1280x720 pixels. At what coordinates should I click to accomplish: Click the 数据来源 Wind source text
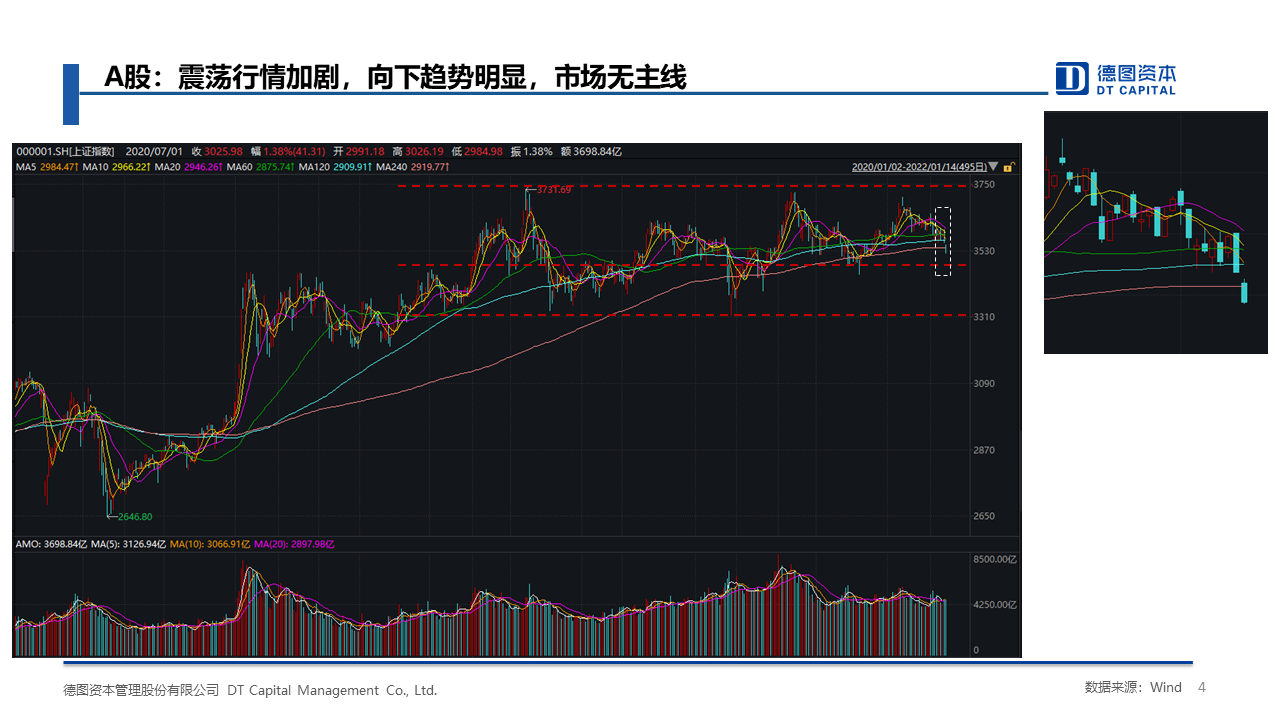pos(1133,687)
